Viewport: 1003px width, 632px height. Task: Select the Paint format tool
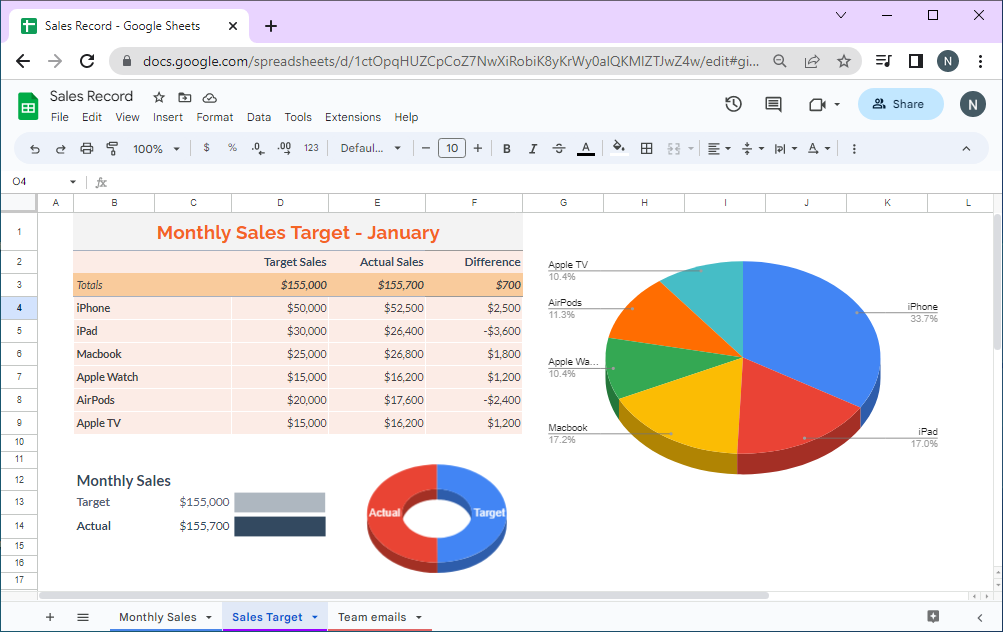[112, 149]
